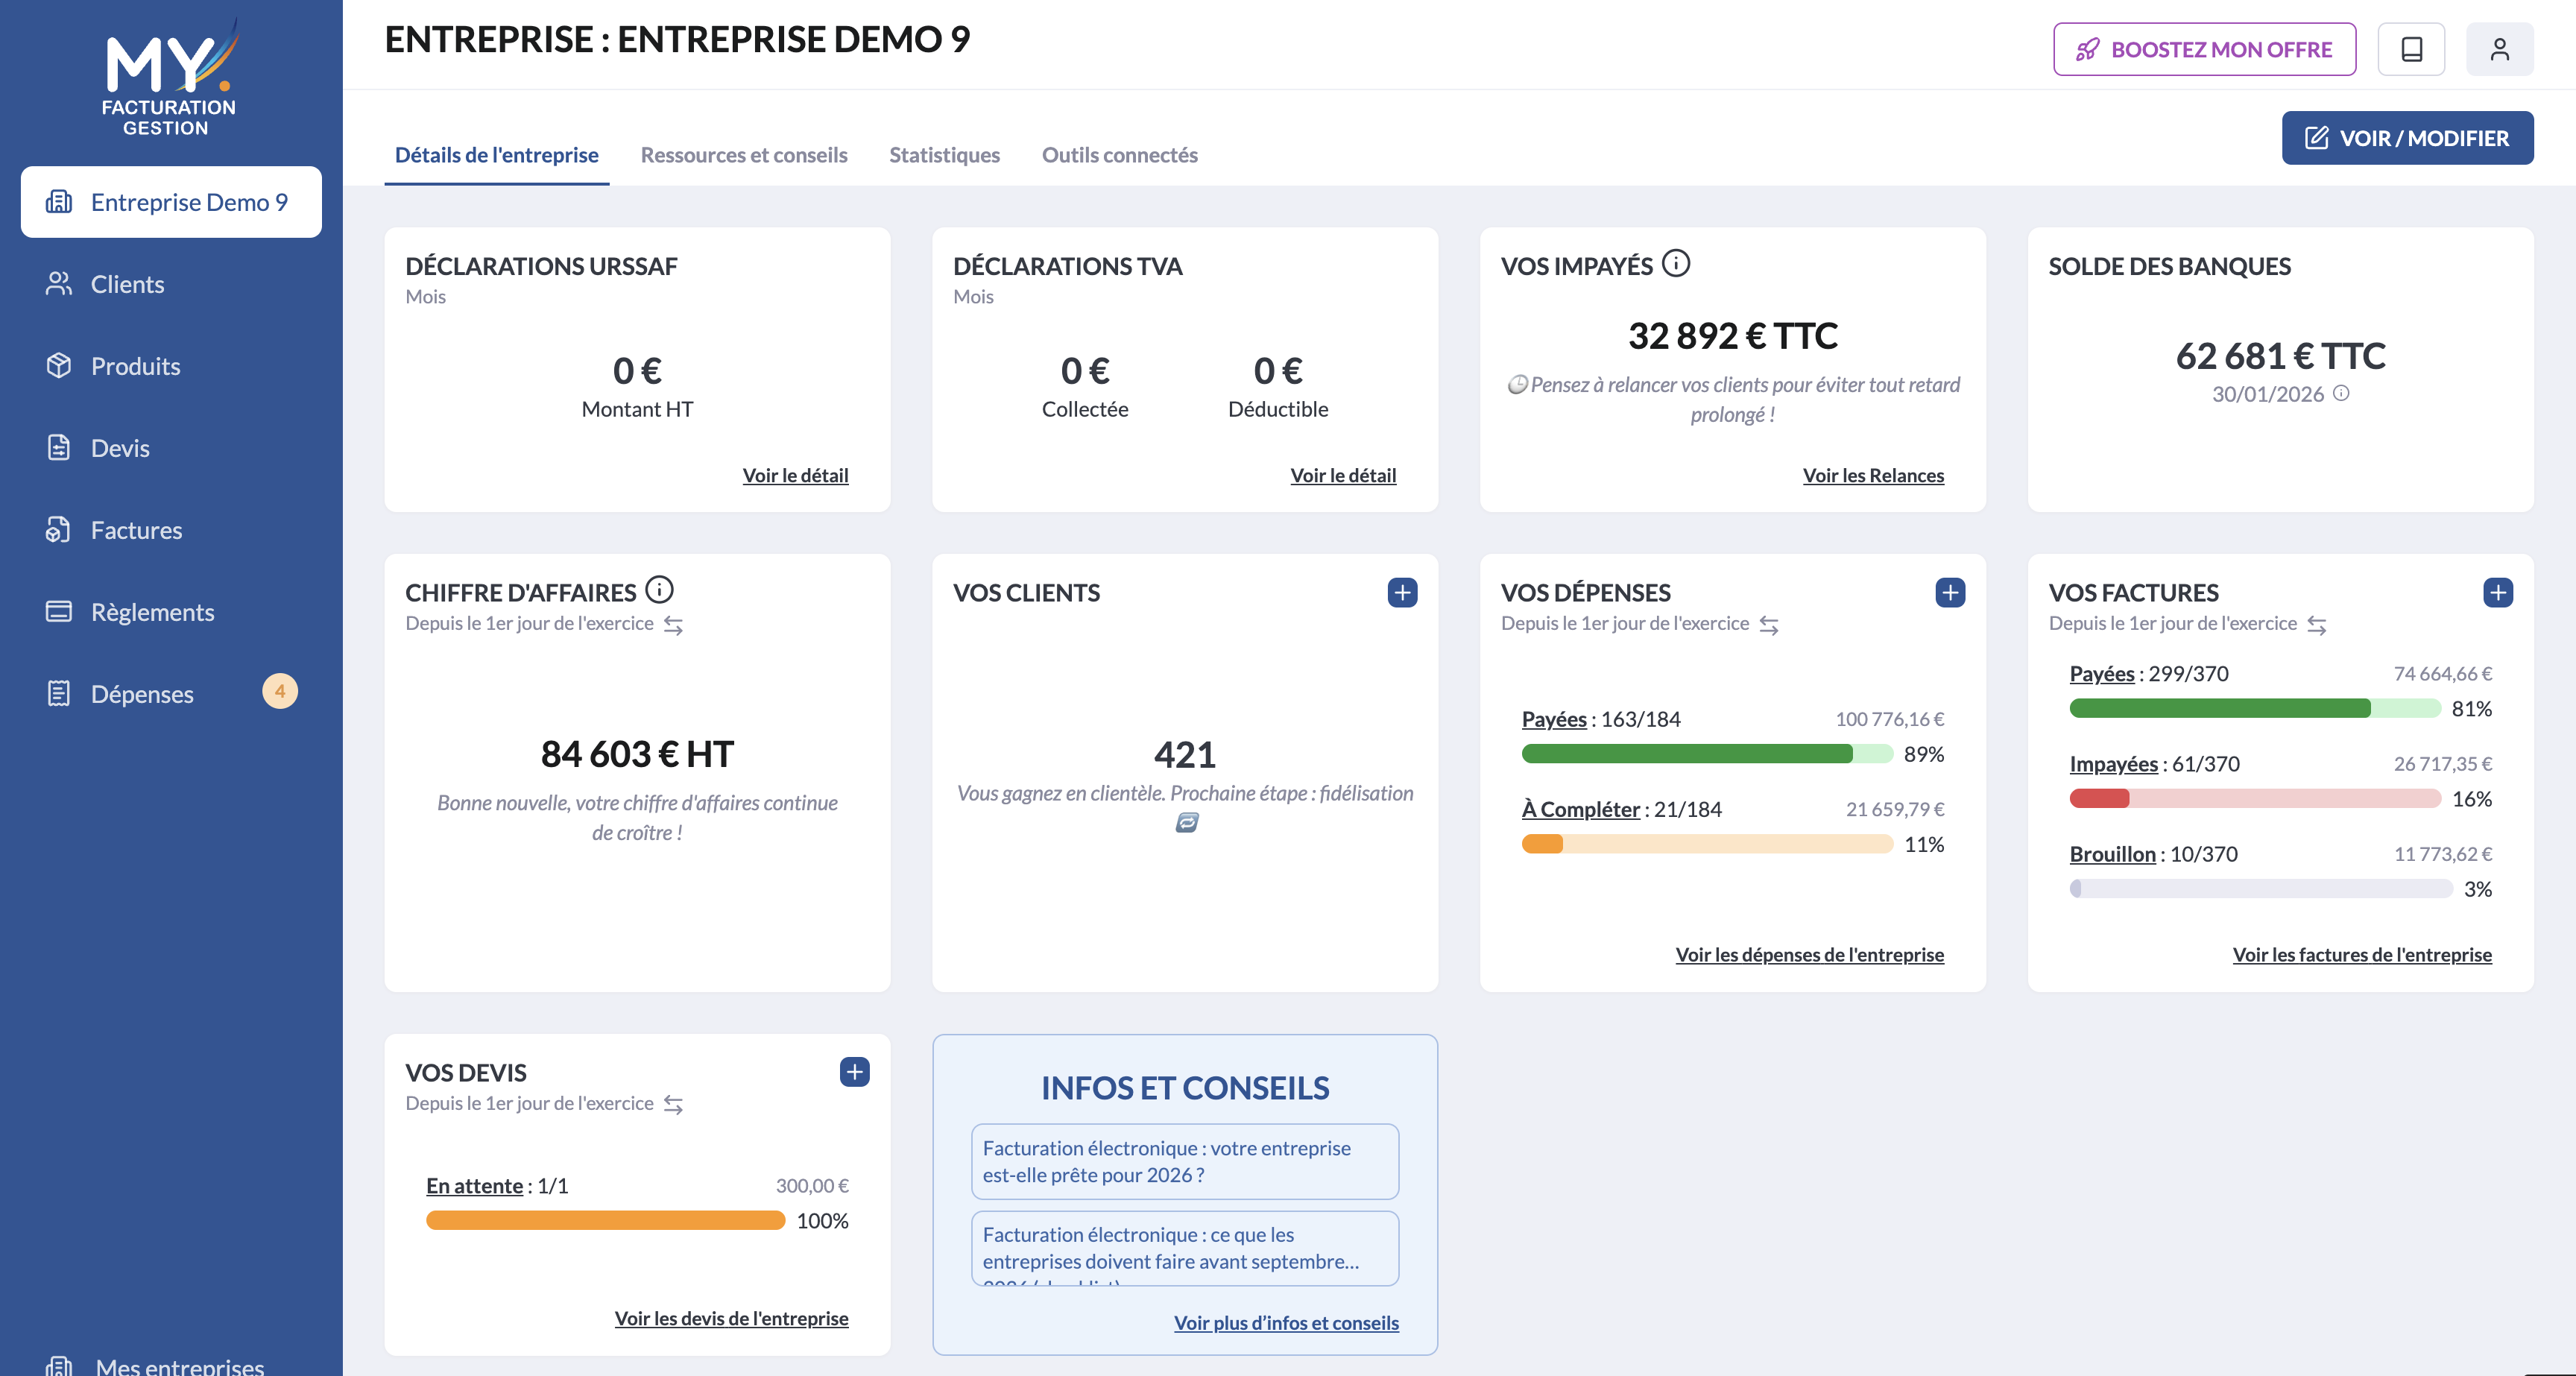
Task: Click En attente link in Vos Devis
Action: pos(474,1186)
